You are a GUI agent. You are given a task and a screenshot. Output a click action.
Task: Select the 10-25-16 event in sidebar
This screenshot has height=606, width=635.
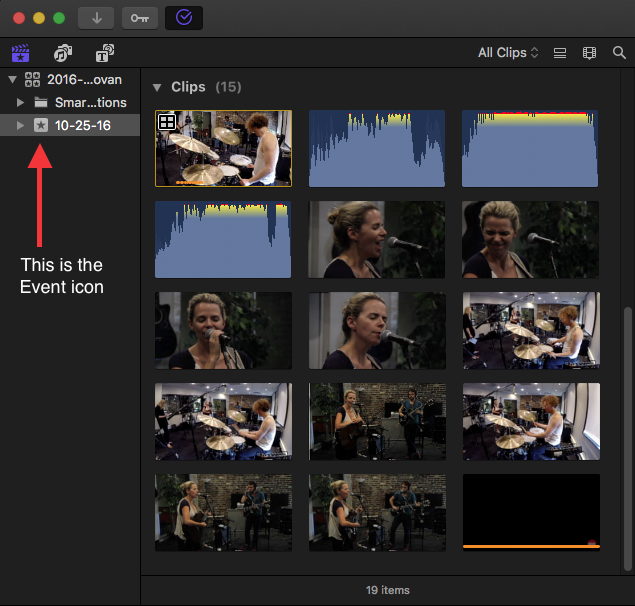pyautogui.click(x=84, y=126)
